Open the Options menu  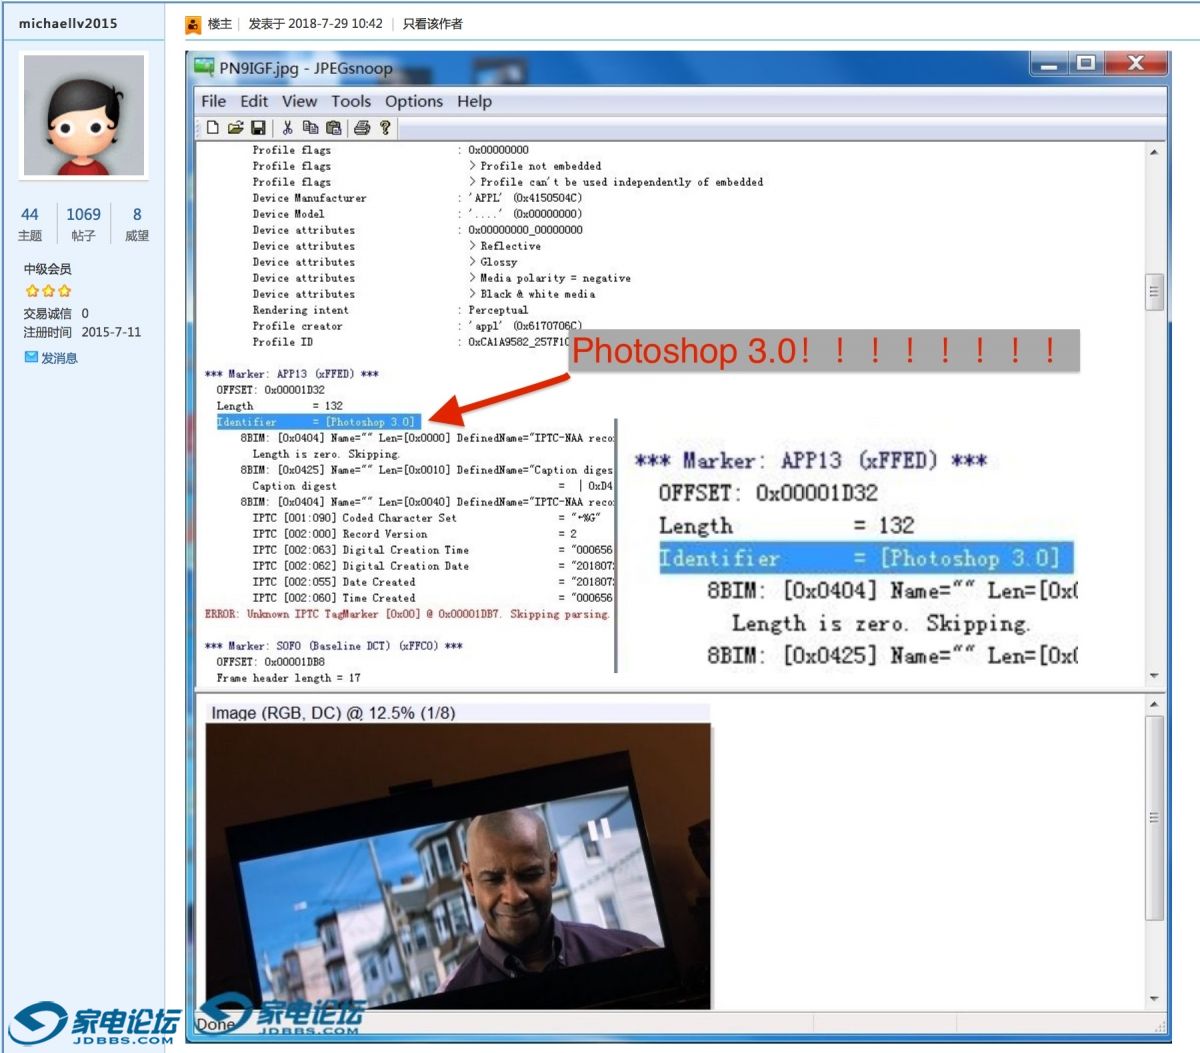(413, 101)
